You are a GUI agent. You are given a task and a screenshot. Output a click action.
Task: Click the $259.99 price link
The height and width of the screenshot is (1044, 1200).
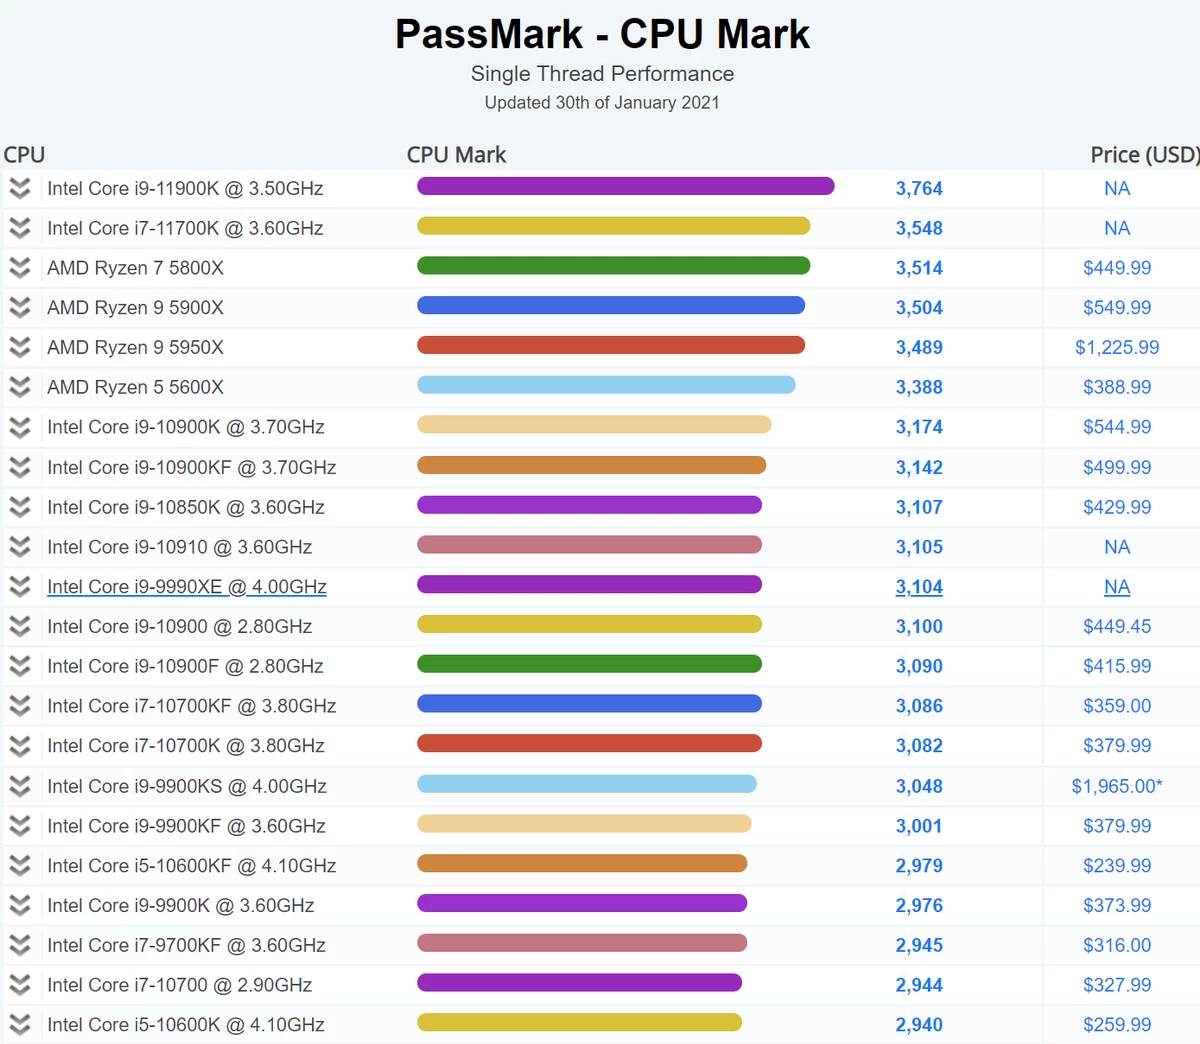(x=1117, y=1025)
